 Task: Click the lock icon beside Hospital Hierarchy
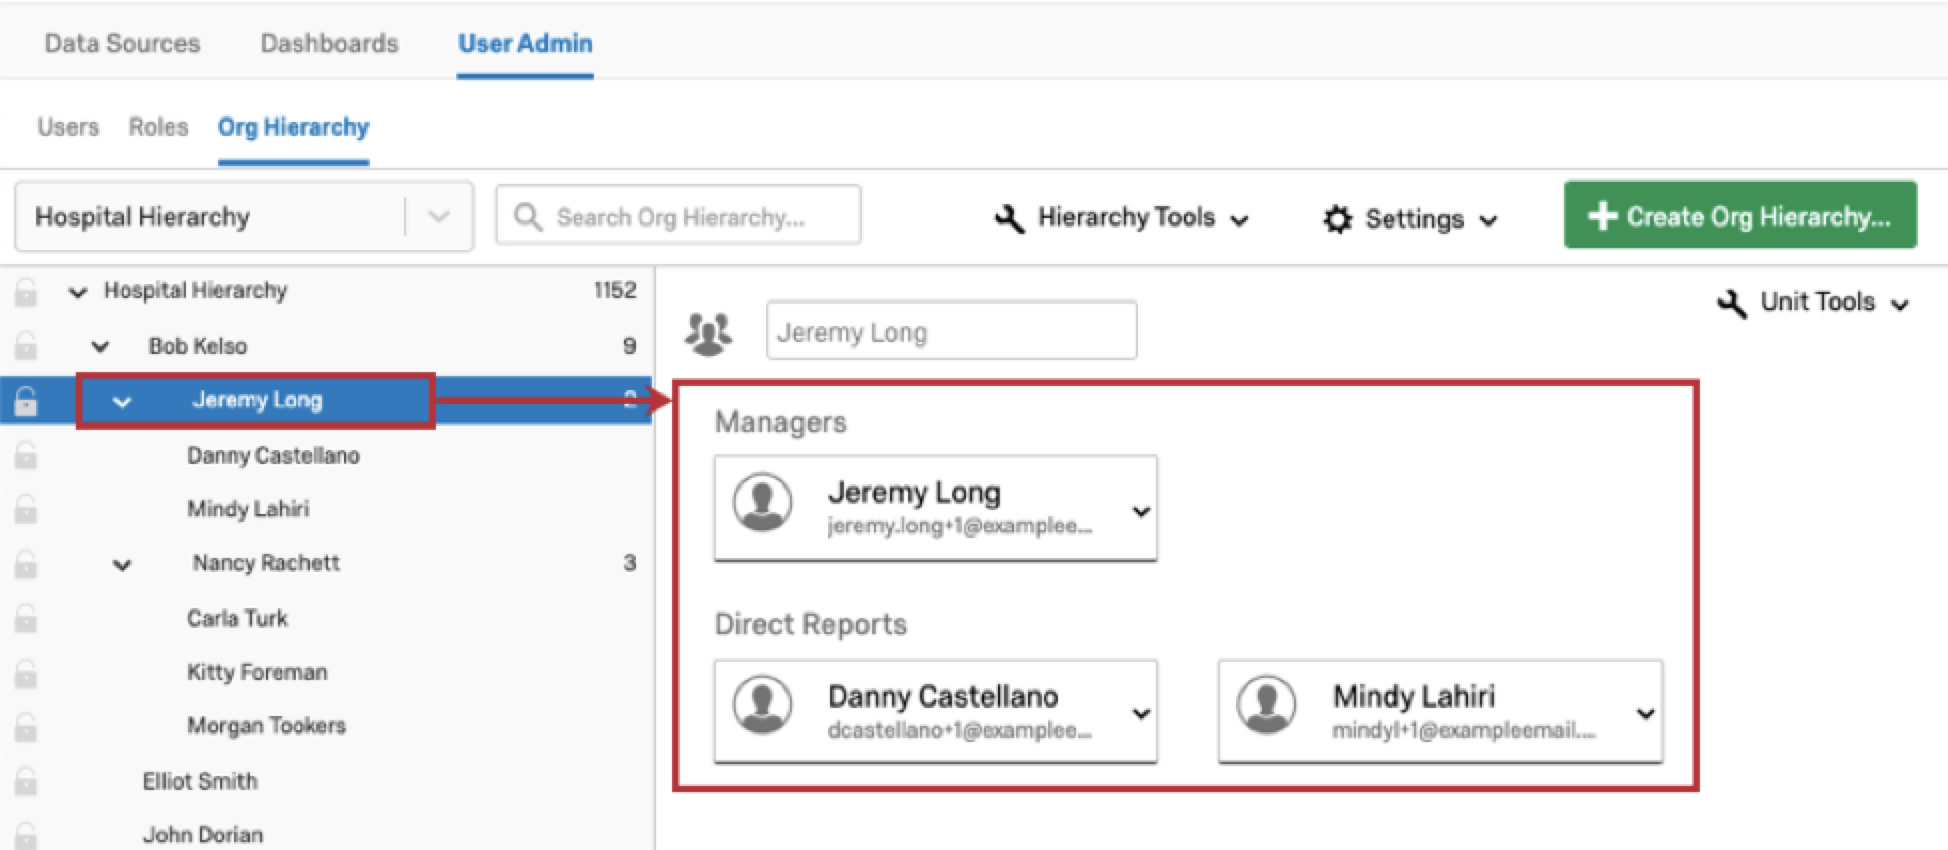click(26, 292)
